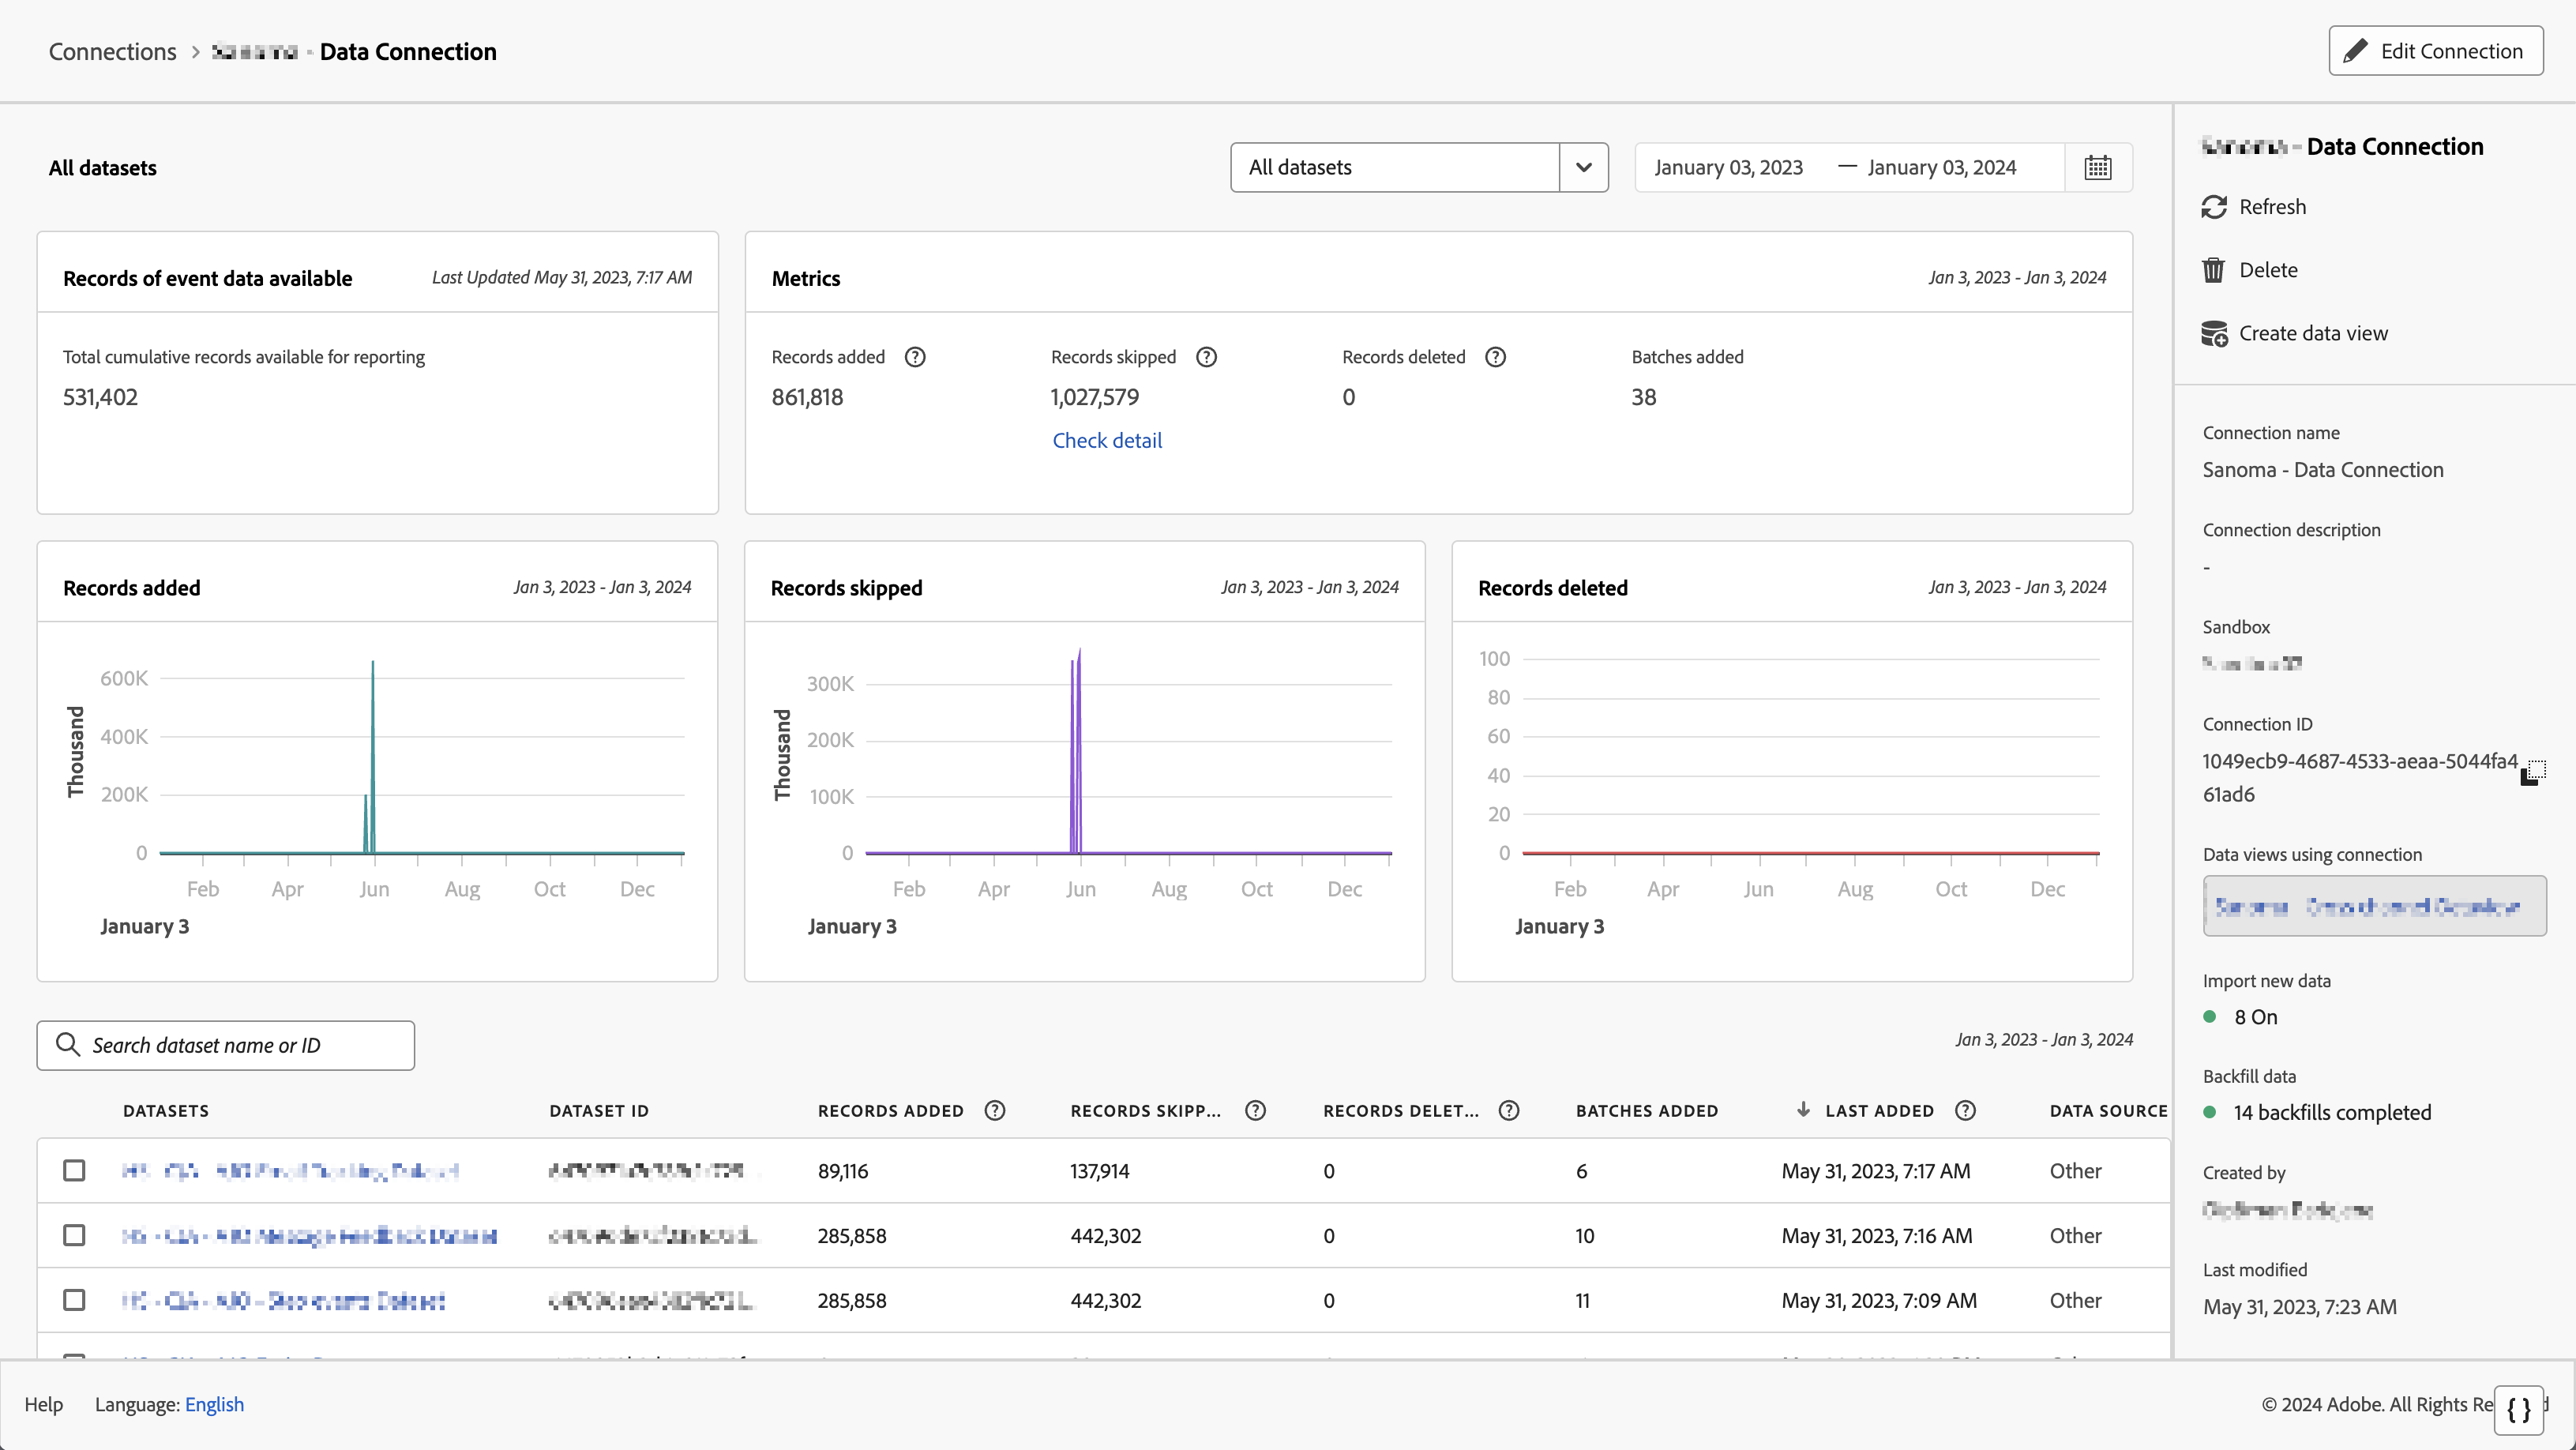Open the Check detail link
This screenshot has width=2576, height=1450.
point(1106,440)
